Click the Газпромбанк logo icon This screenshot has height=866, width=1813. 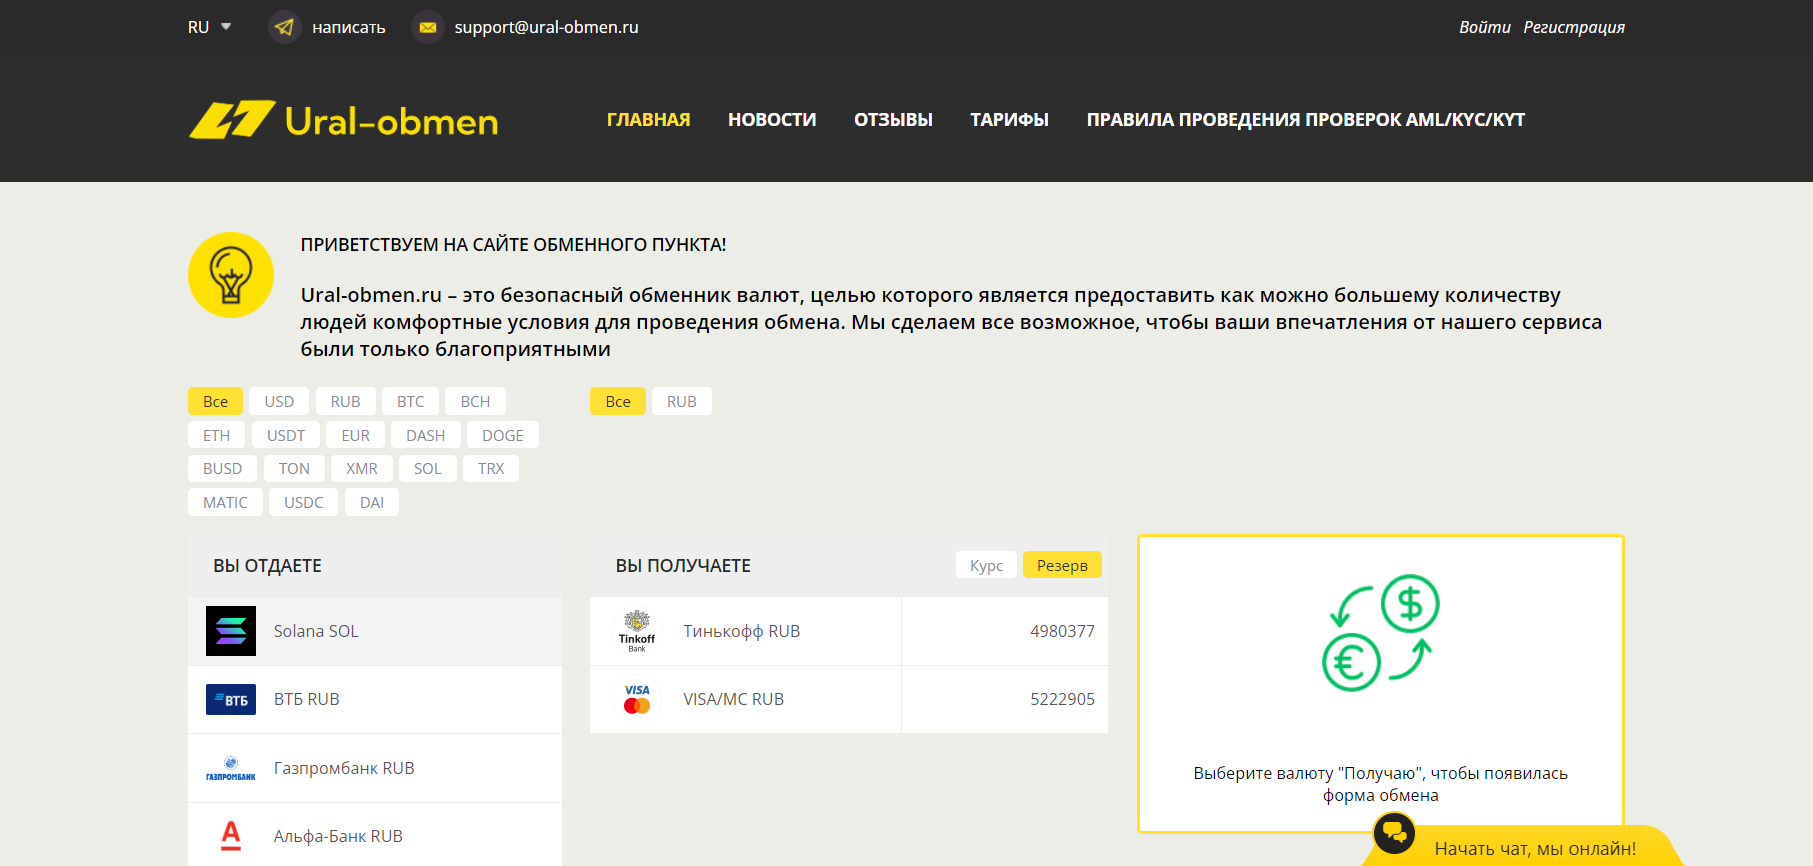click(x=231, y=768)
